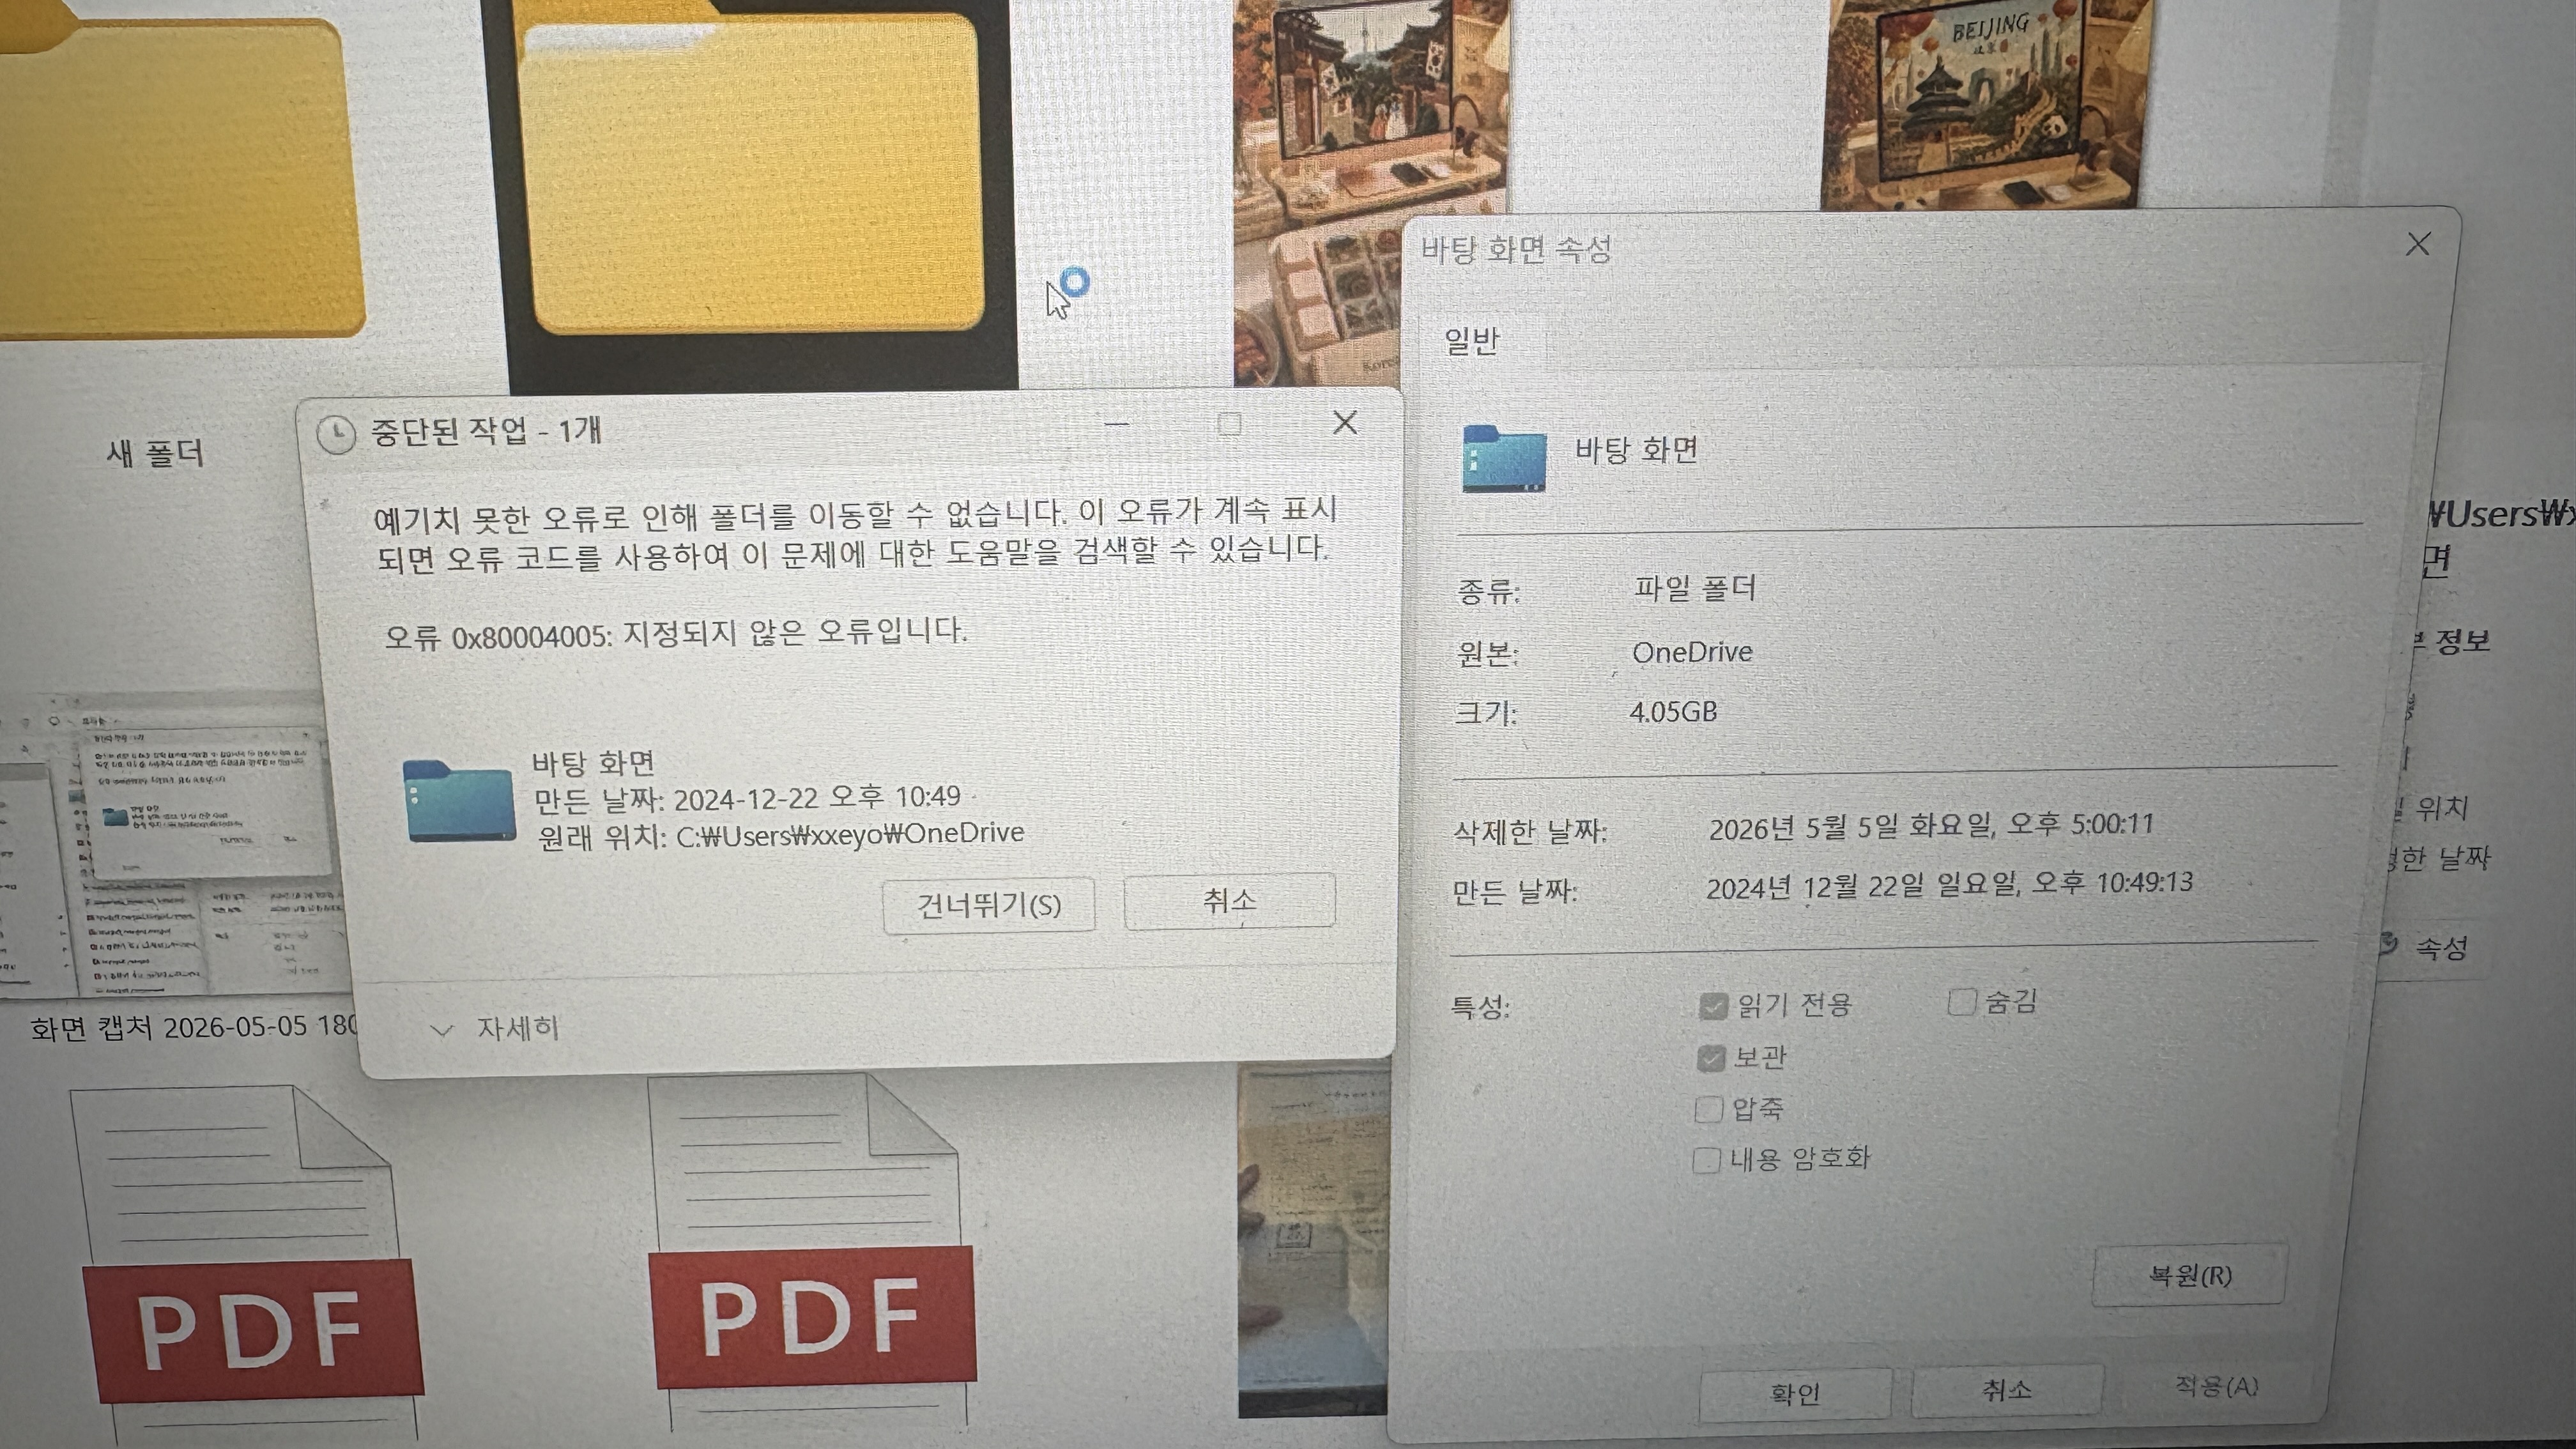Viewport: 2576px width, 1449px height.
Task: Click the 4.05GB size value
Action: 1673,712
